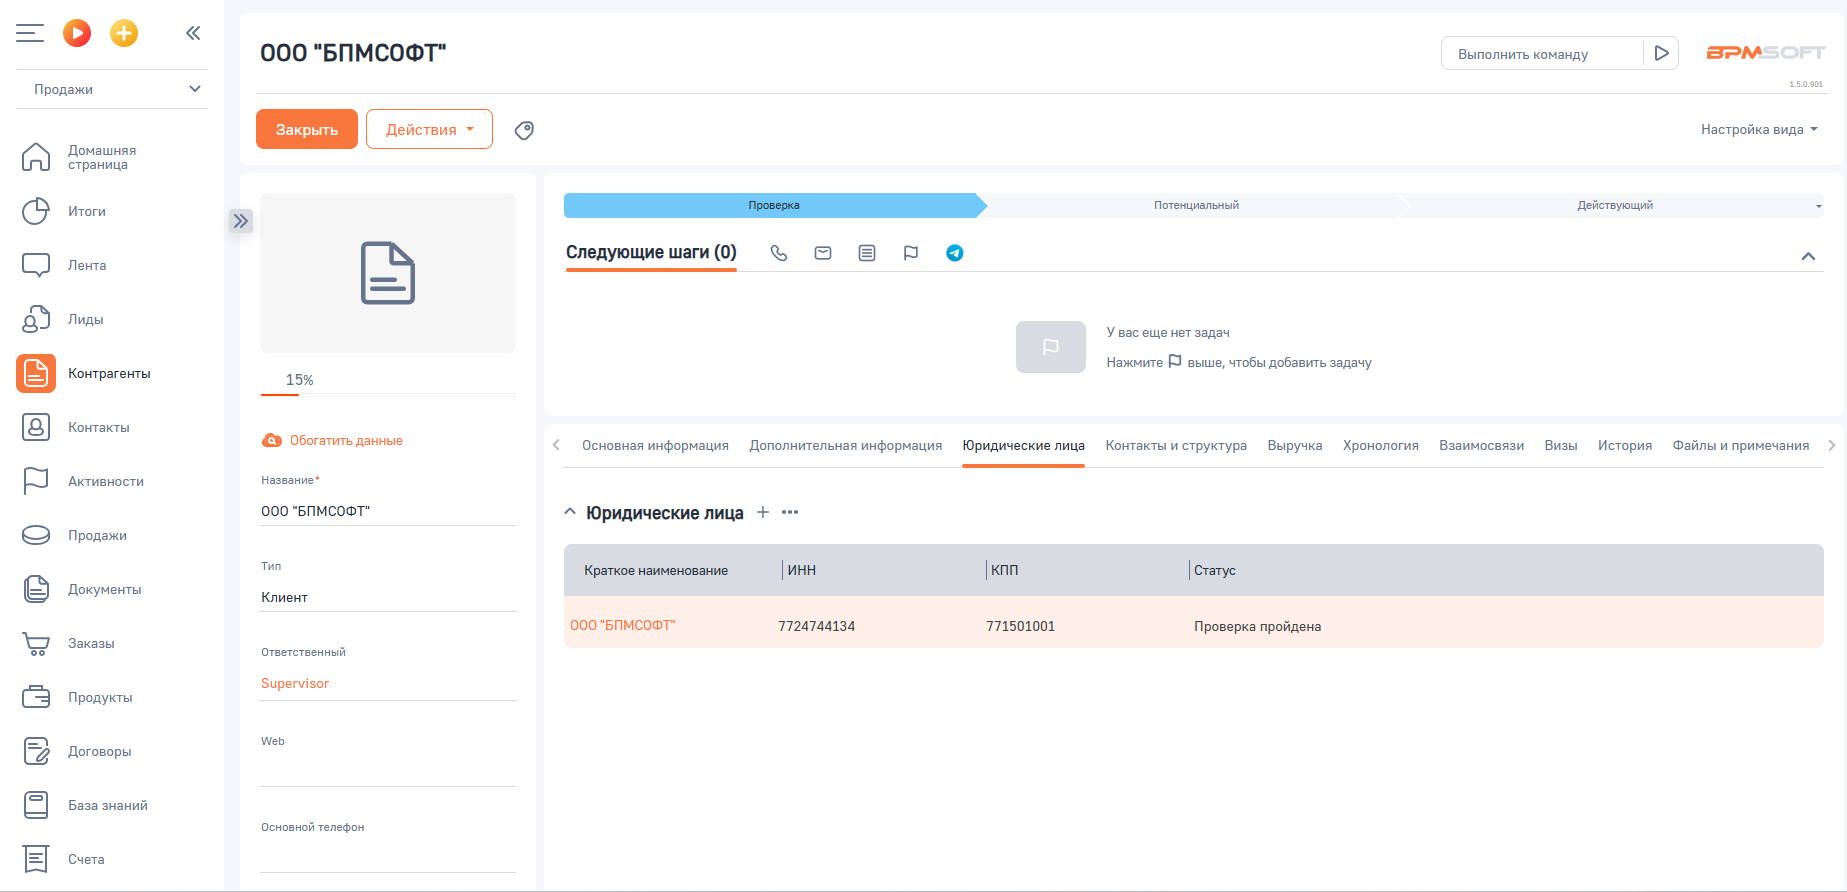Open Telegram messaging icon

[x=955, y=253]
